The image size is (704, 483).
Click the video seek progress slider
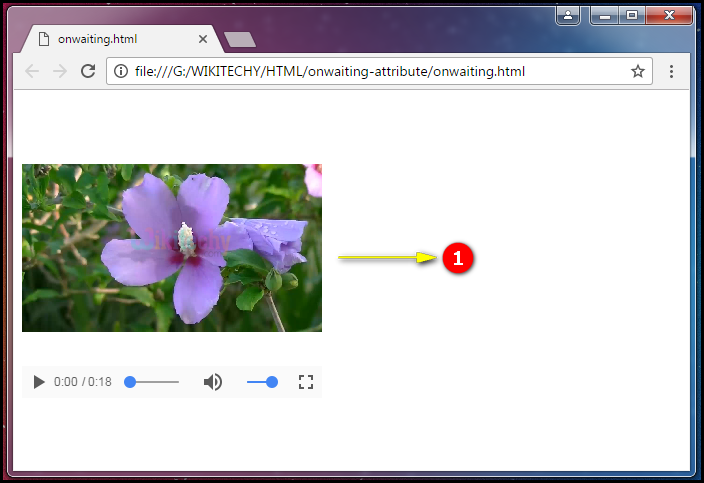point(153,382)
